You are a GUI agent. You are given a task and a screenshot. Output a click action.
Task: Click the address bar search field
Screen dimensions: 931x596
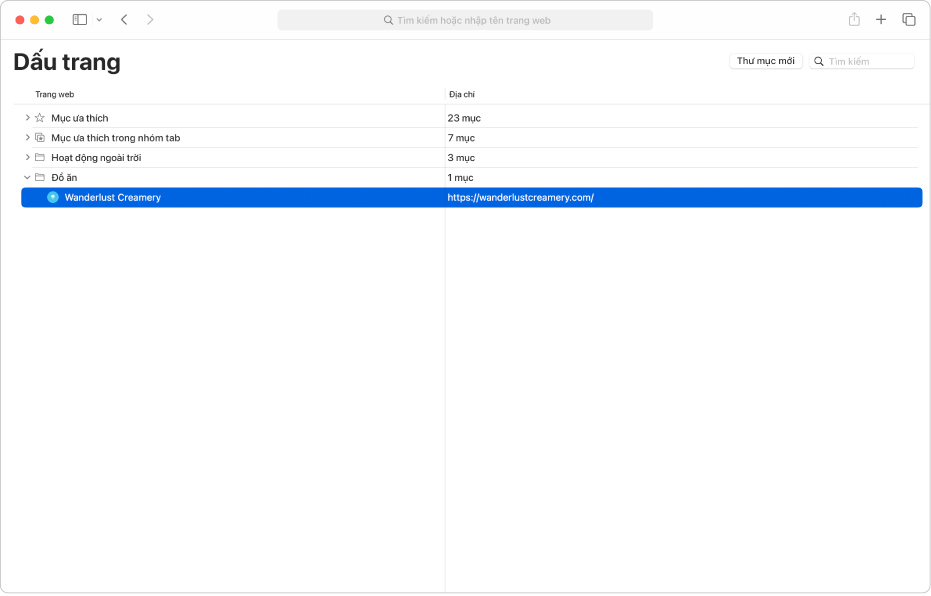(465, 20)
